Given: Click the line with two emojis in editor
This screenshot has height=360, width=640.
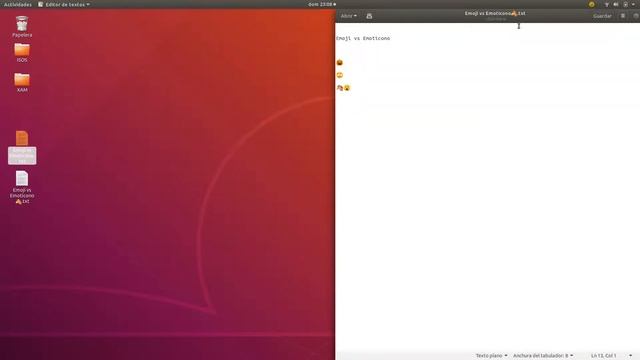Looking at the screenshot, I should pyautogui.click(x=343, y=88).
